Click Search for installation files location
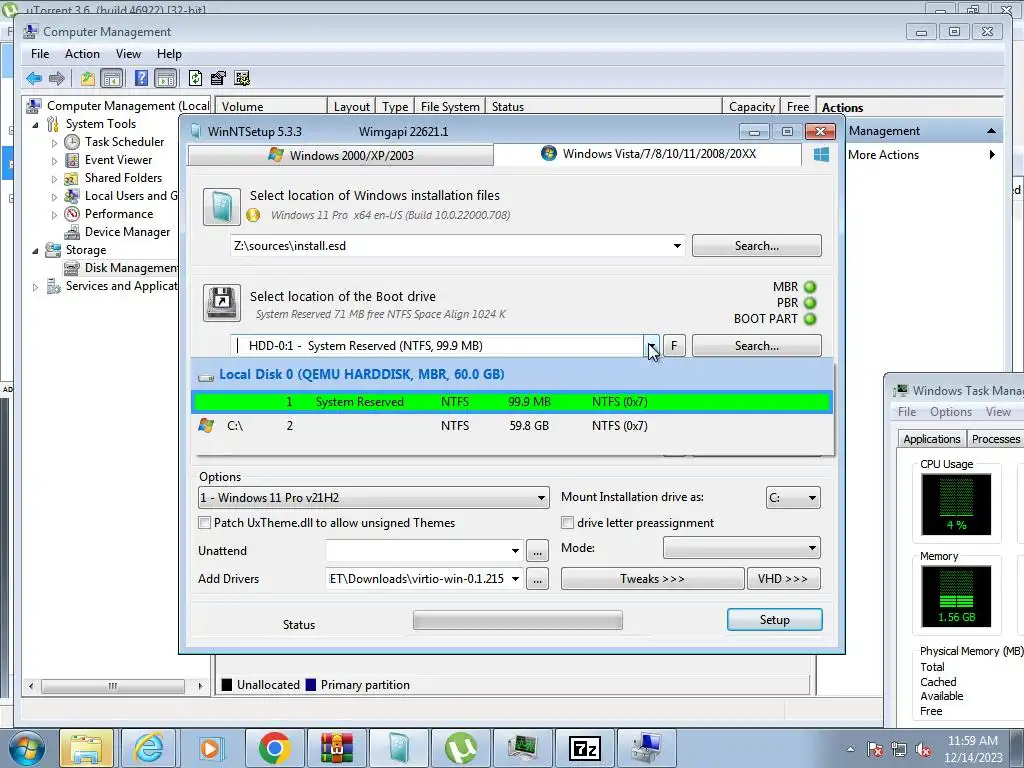 coord(756,246)
